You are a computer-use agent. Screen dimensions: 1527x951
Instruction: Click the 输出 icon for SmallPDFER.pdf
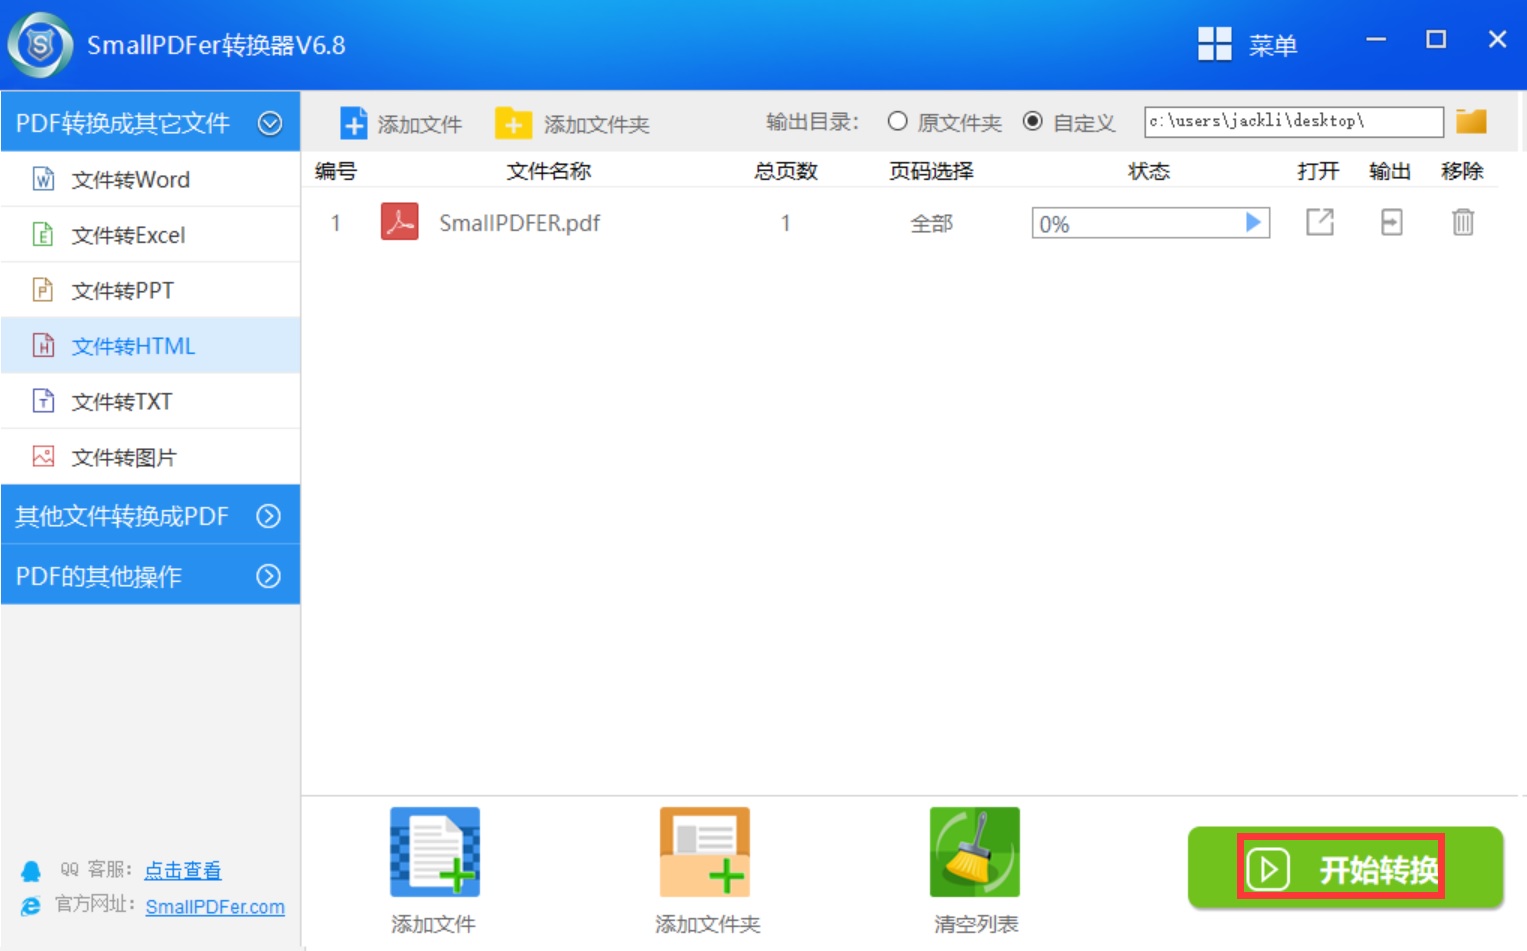(x=1391, y=222)
